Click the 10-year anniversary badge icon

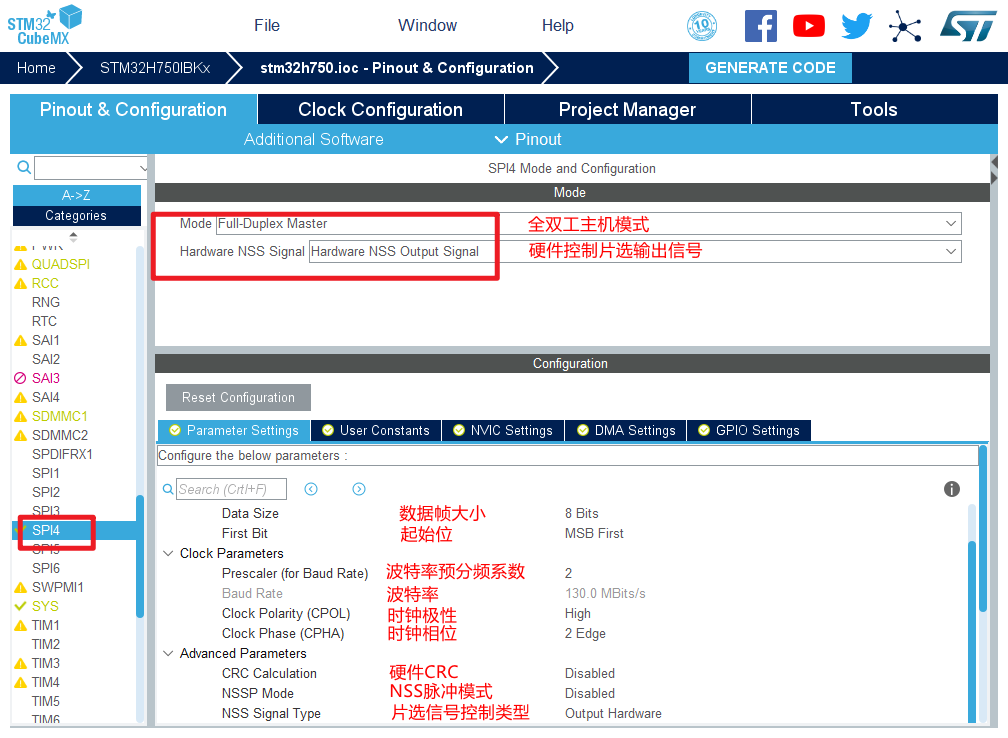click(702, 26)
